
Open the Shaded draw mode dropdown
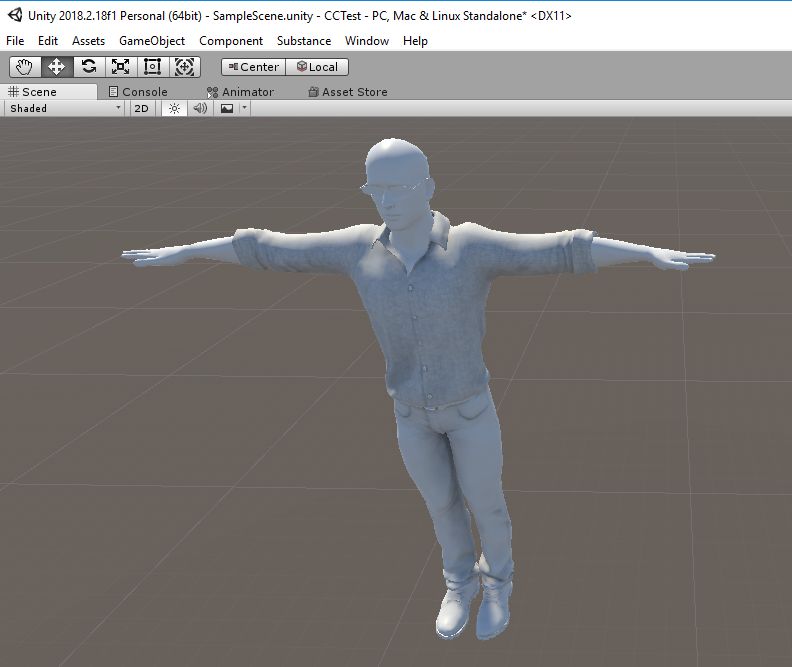coord(65,108)
